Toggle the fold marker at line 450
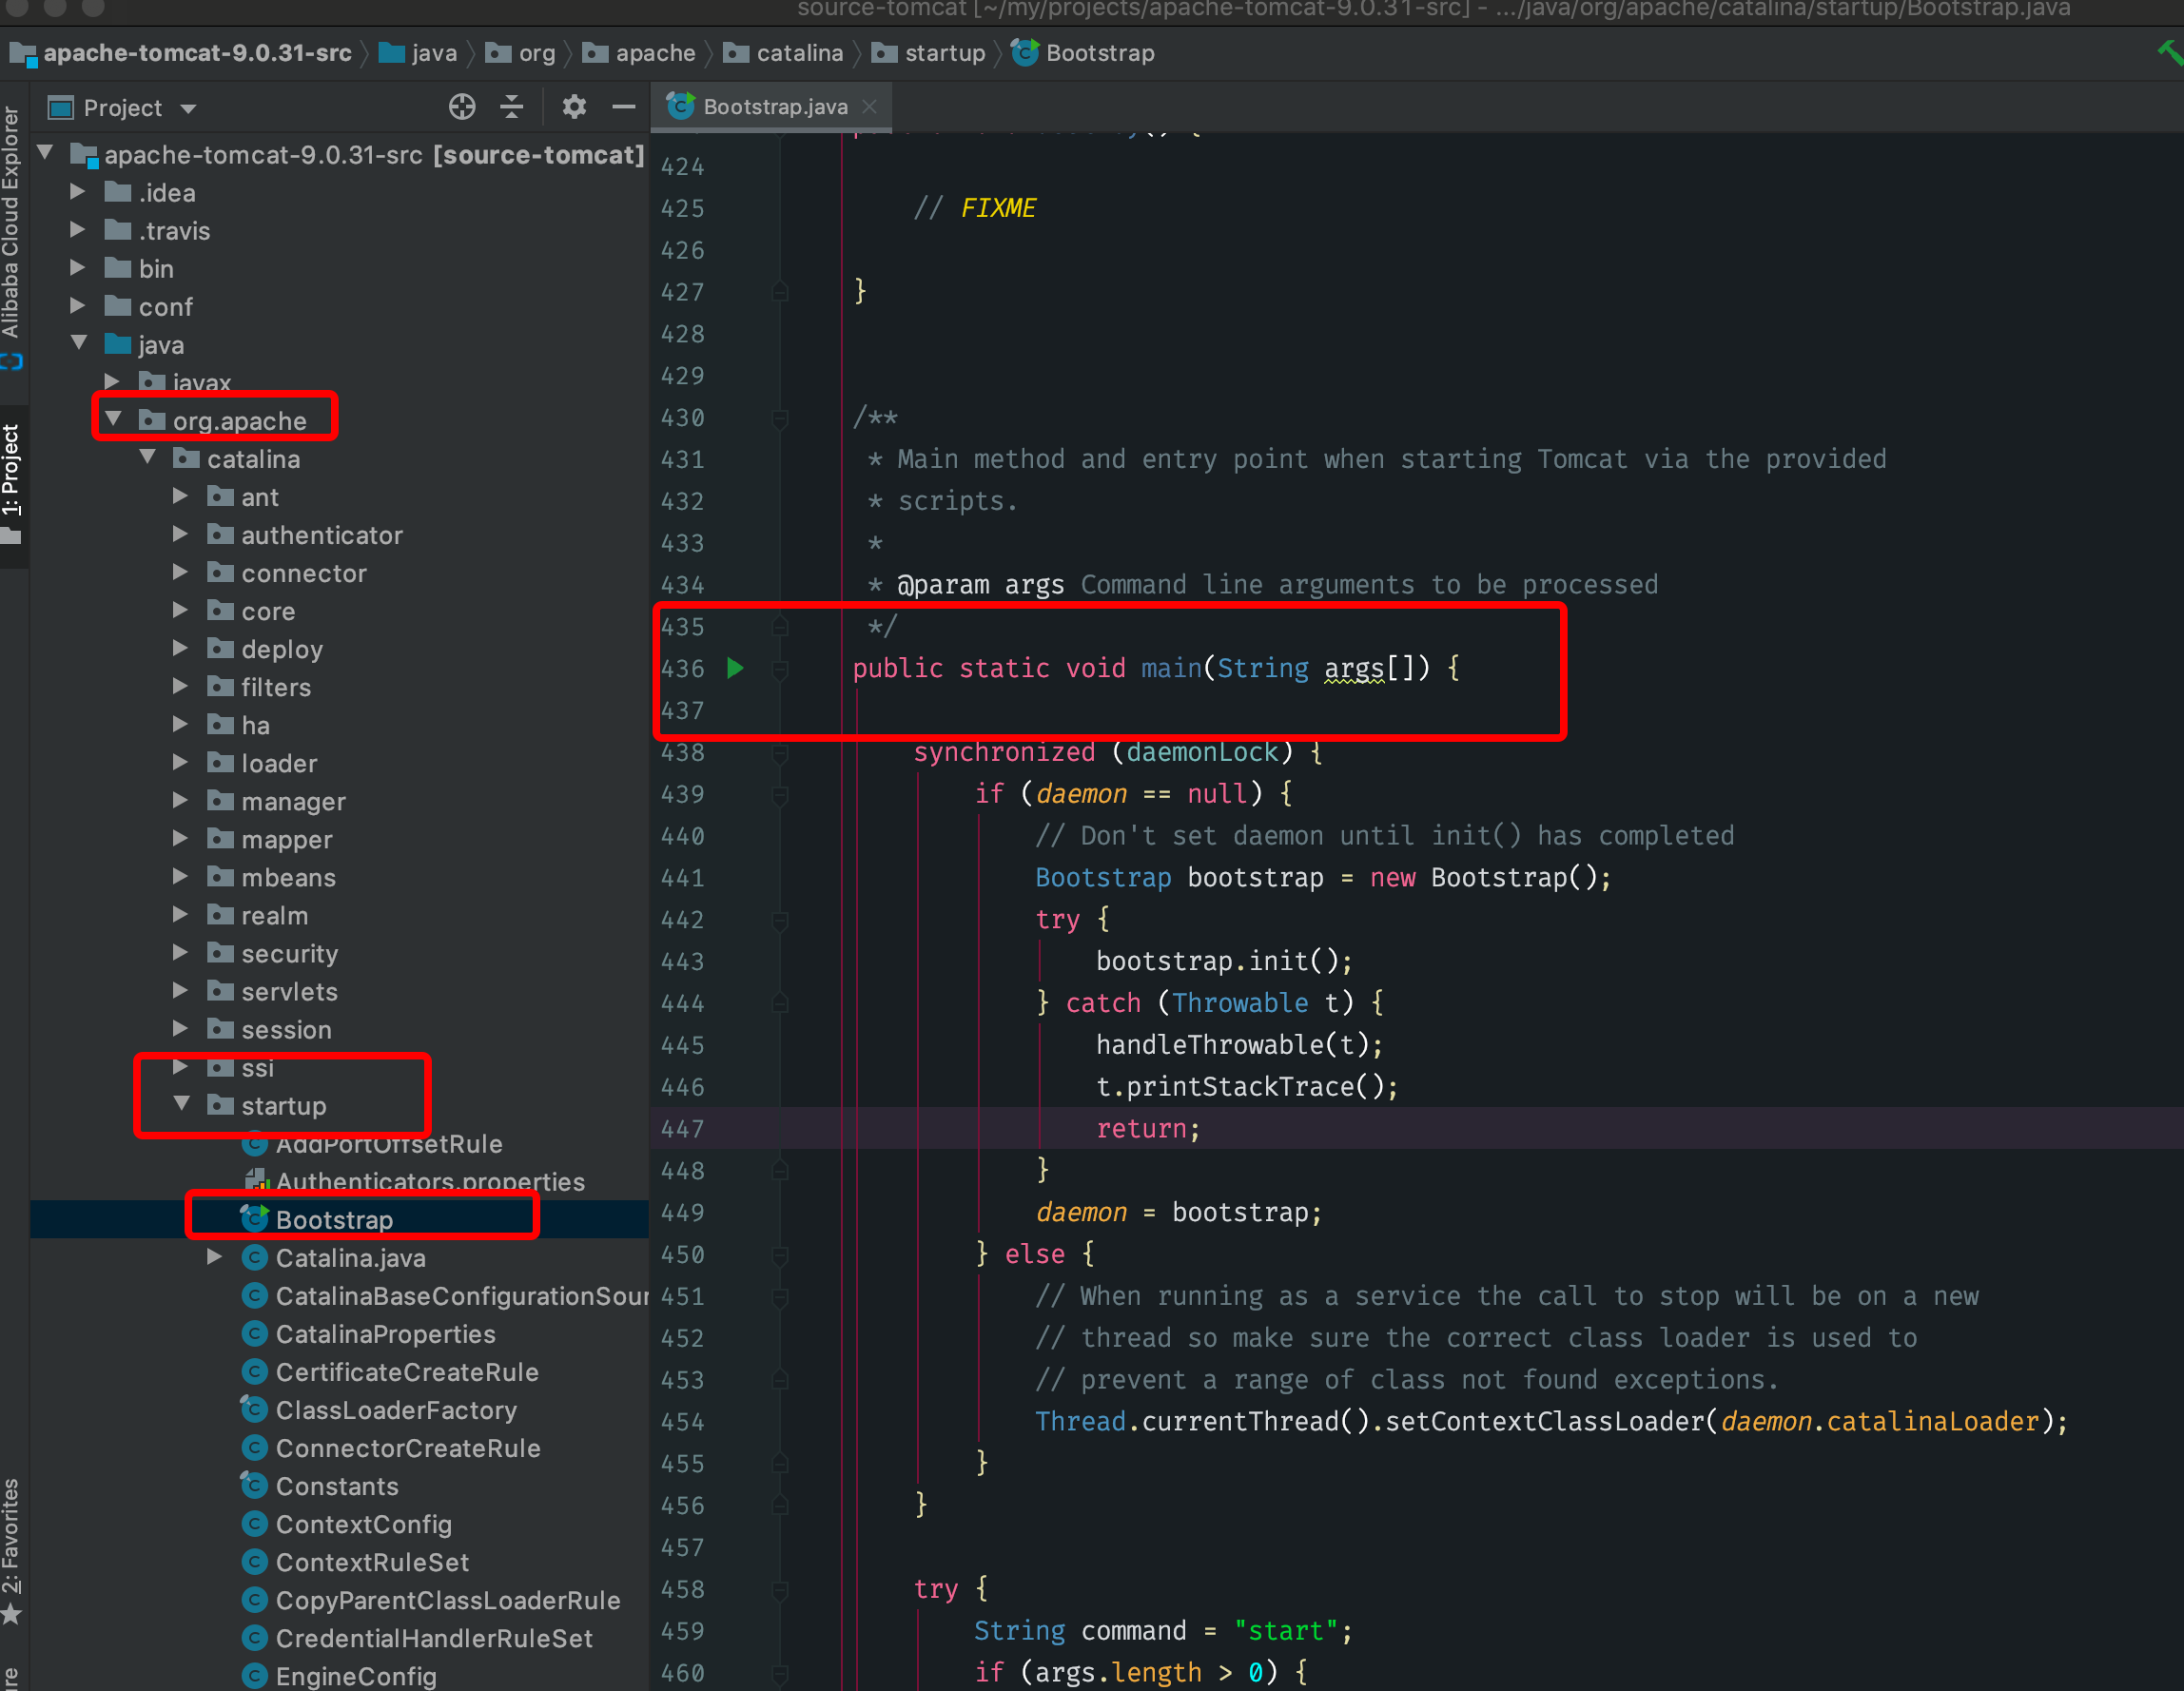 point(780,1254)
